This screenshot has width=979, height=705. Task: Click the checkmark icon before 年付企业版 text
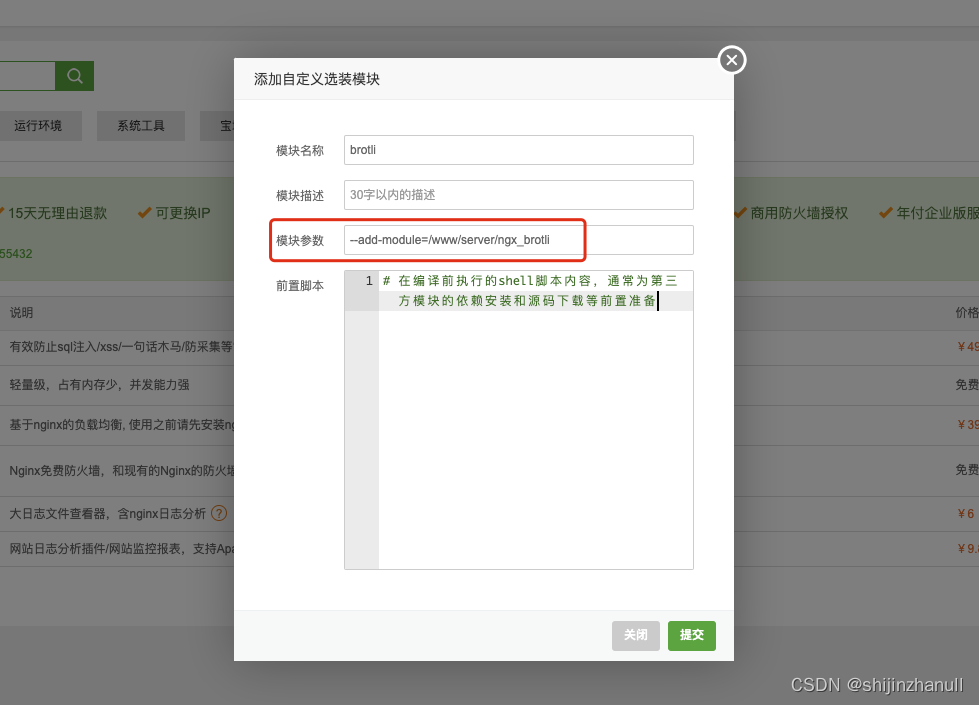[x=886, y=212]
